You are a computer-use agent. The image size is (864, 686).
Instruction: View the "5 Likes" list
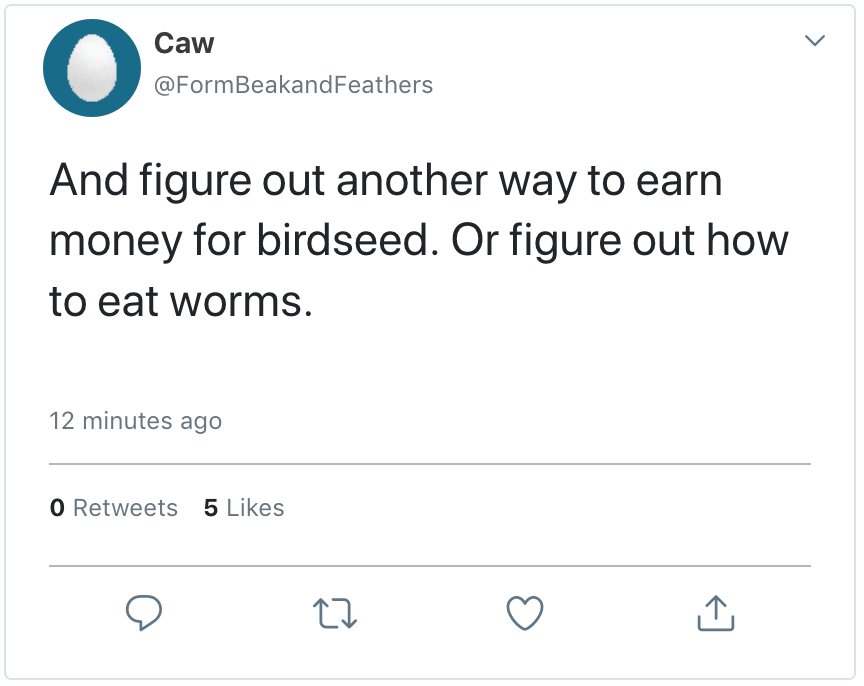243,508
